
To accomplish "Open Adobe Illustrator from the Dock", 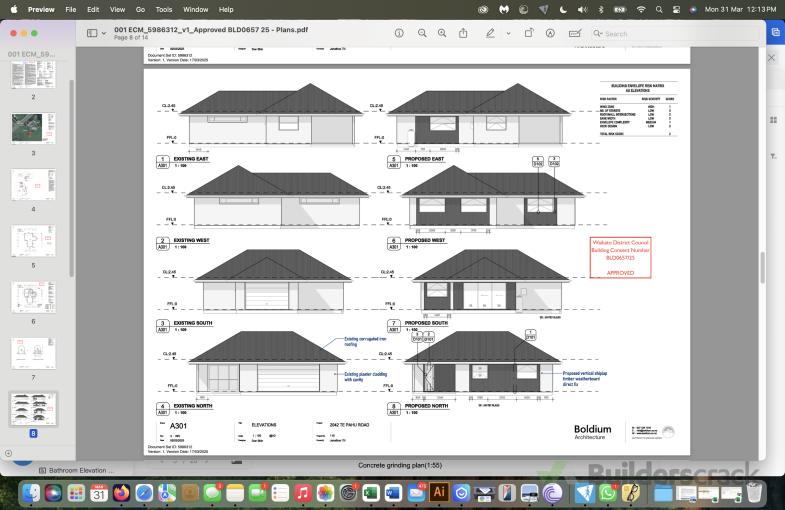I will [x=437, y=492].
